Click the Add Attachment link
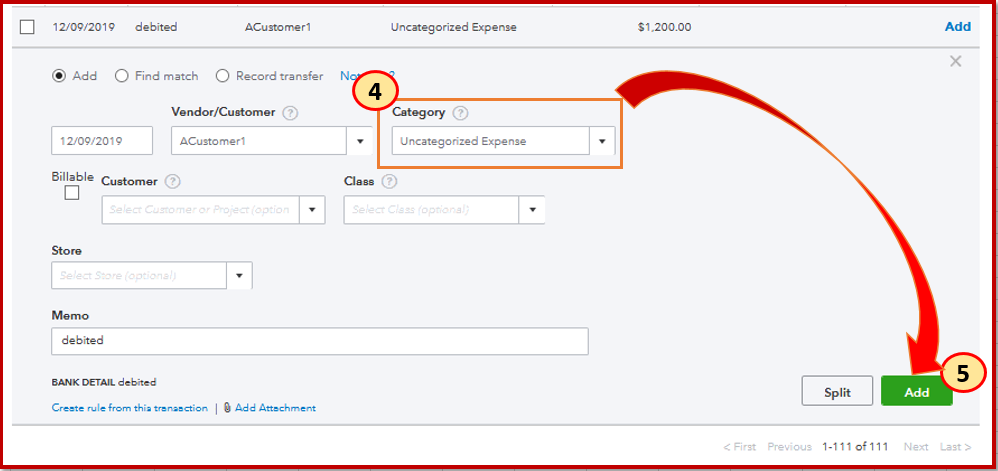 pos(275,408)
